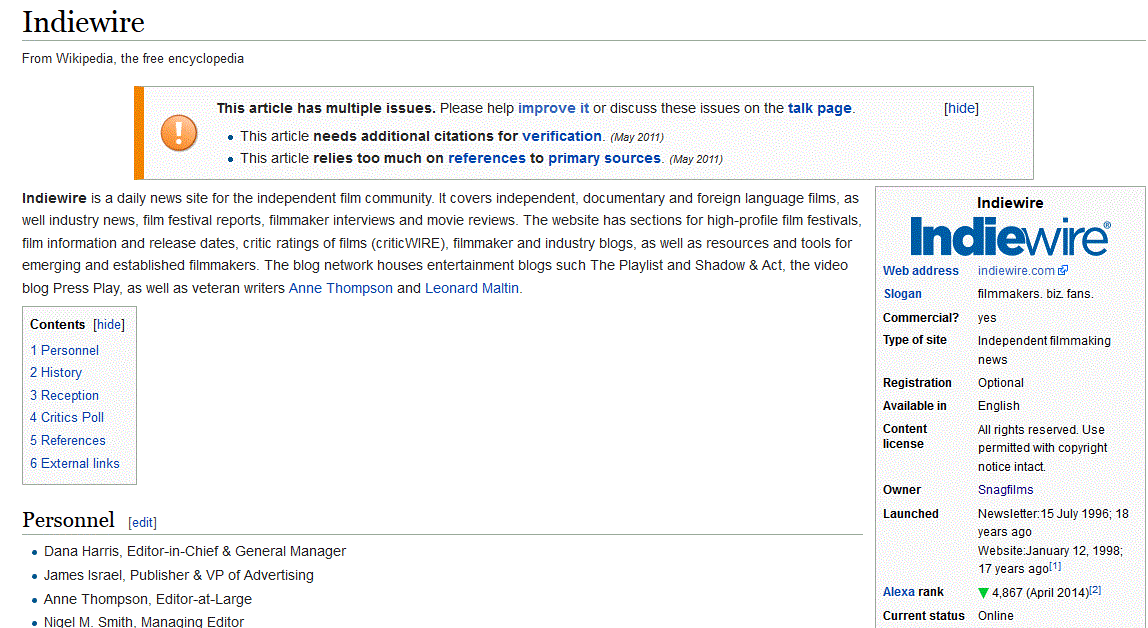Click the 'Launched' infobox label
The width and height of the screenshot is (1148, 628).
pyautogui.click(x=910, y=514)
